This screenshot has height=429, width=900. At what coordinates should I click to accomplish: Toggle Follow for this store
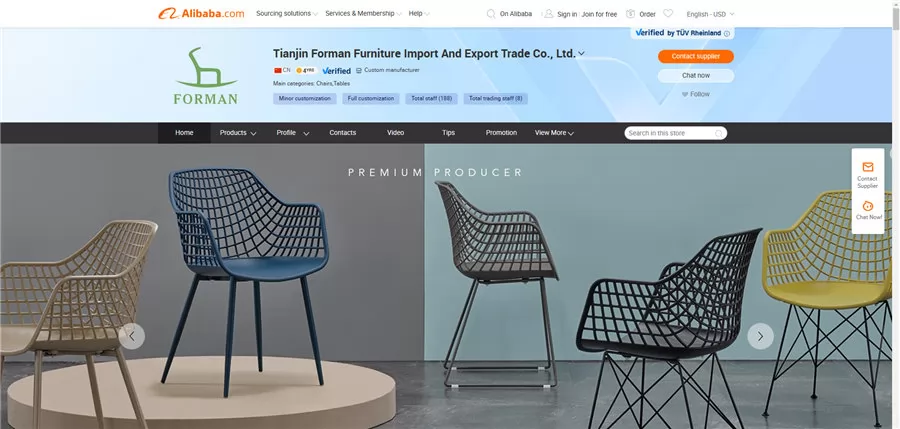(x=696, y=94)
